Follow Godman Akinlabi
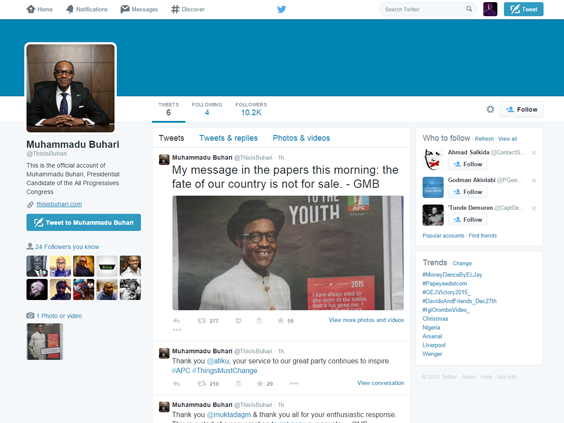This screenshot has width=564, height=423. [468, 192]
